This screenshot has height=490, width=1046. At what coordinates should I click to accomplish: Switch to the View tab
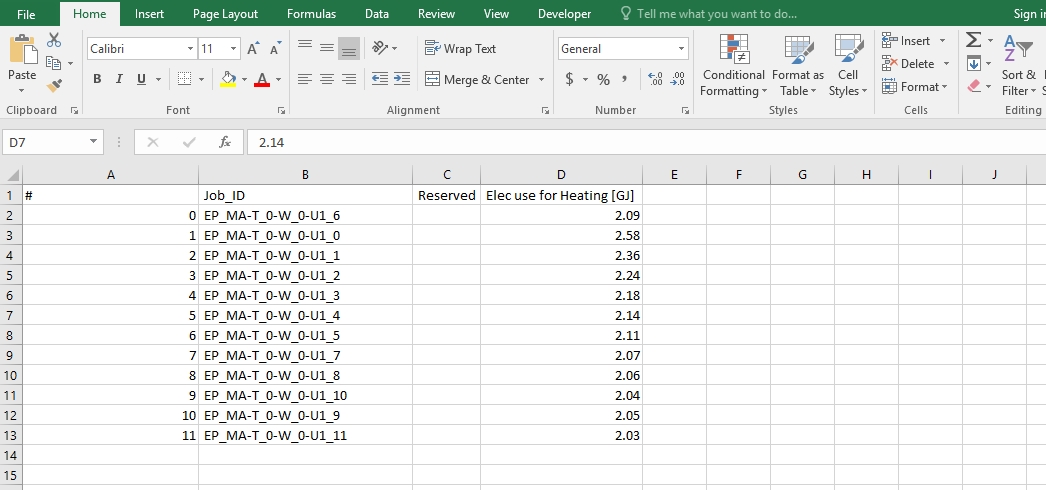[x=496, y=14]
